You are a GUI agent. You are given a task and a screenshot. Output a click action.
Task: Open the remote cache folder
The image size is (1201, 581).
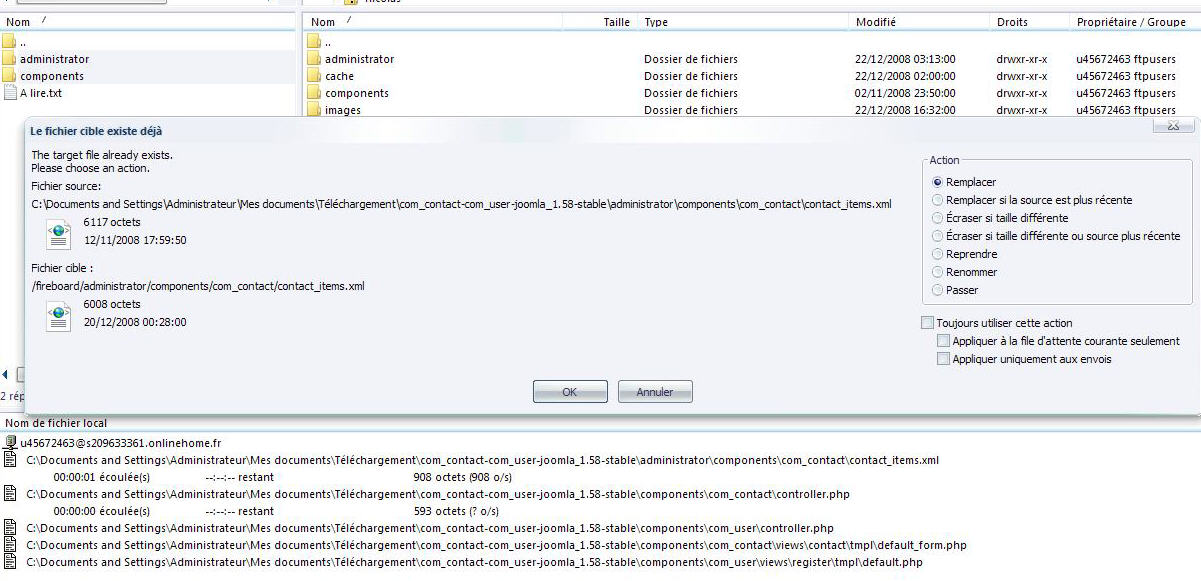point(339,76)
